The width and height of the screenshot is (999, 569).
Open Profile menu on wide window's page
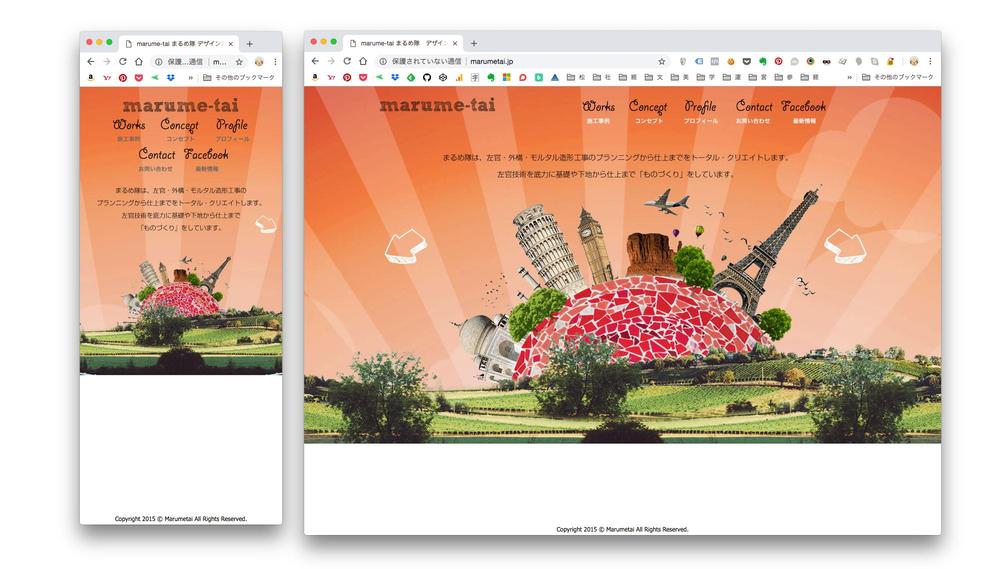(700, 111)
